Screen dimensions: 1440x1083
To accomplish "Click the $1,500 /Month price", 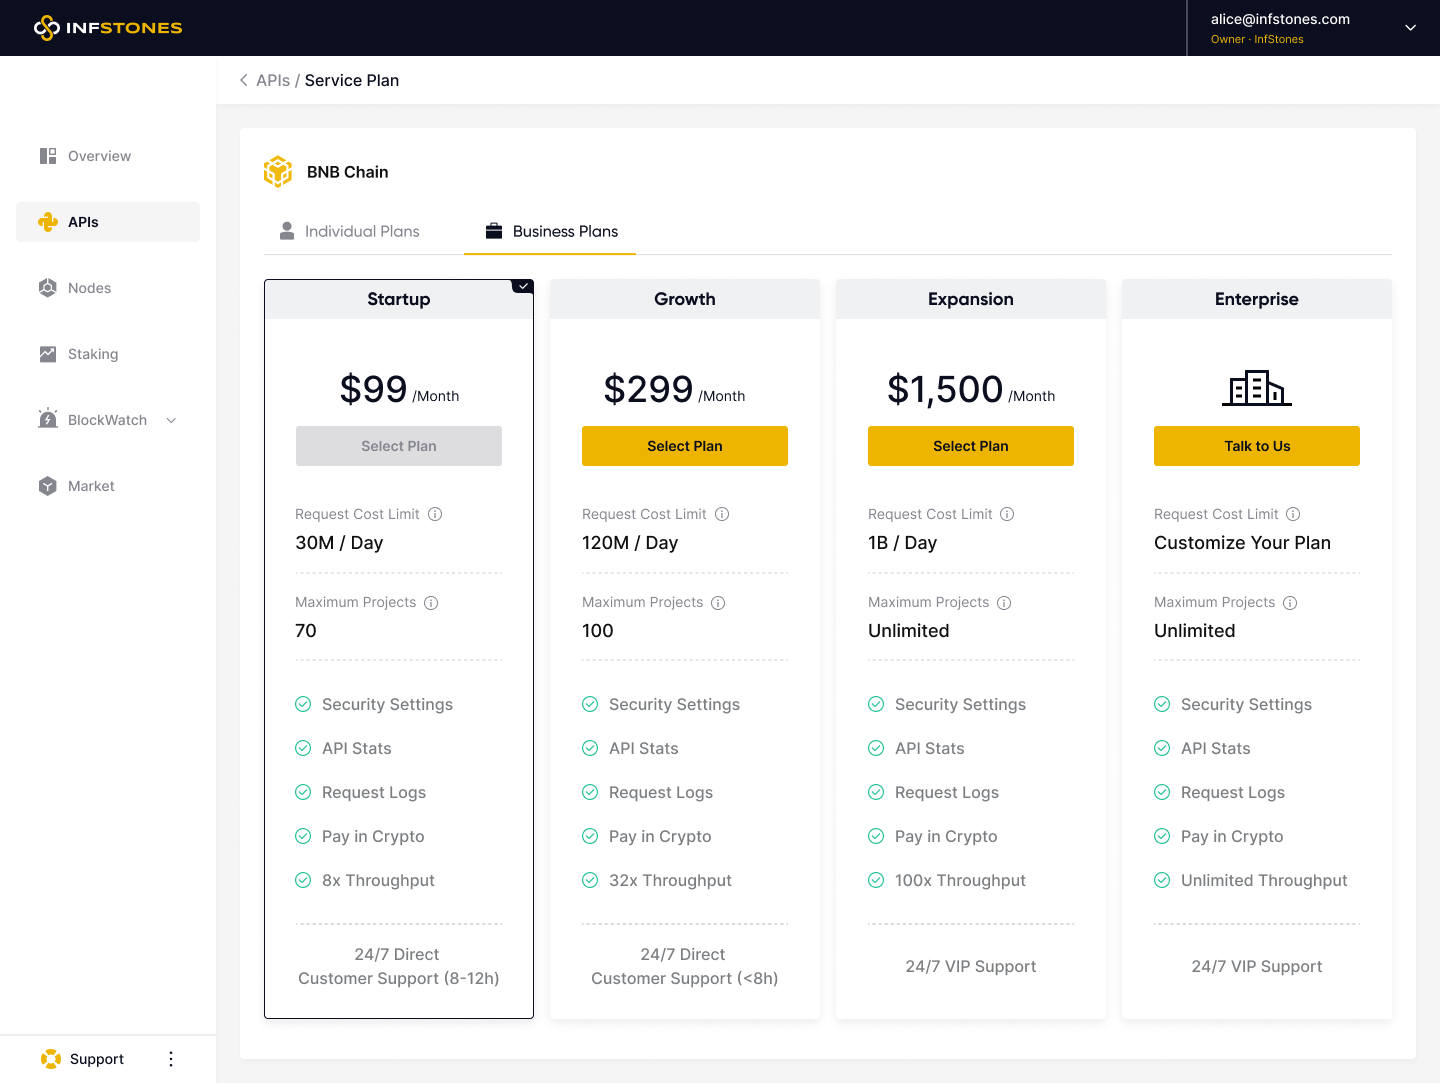I will 971,389.
